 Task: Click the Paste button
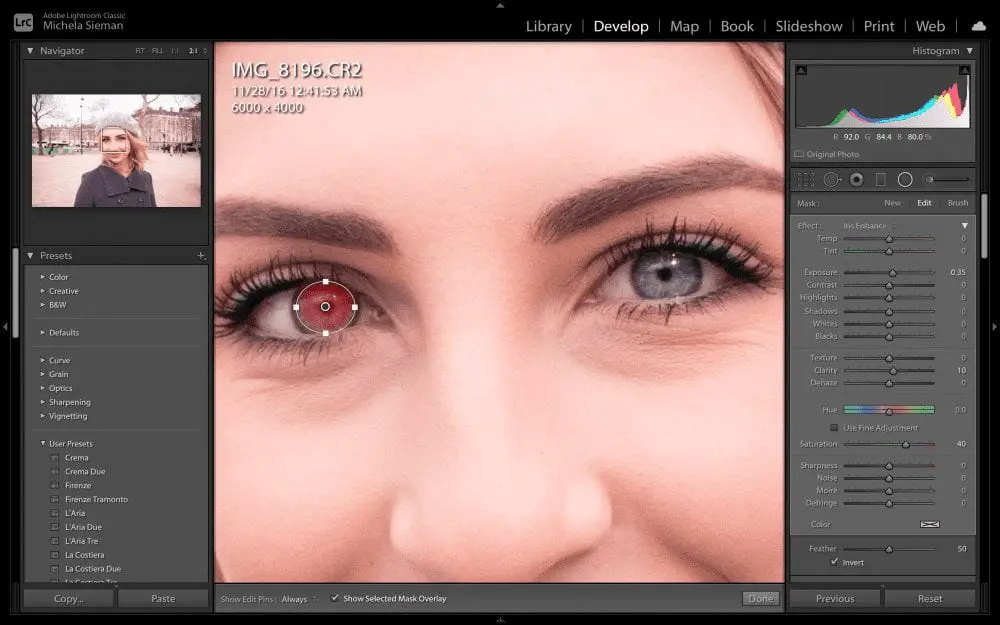pos(163,599)
